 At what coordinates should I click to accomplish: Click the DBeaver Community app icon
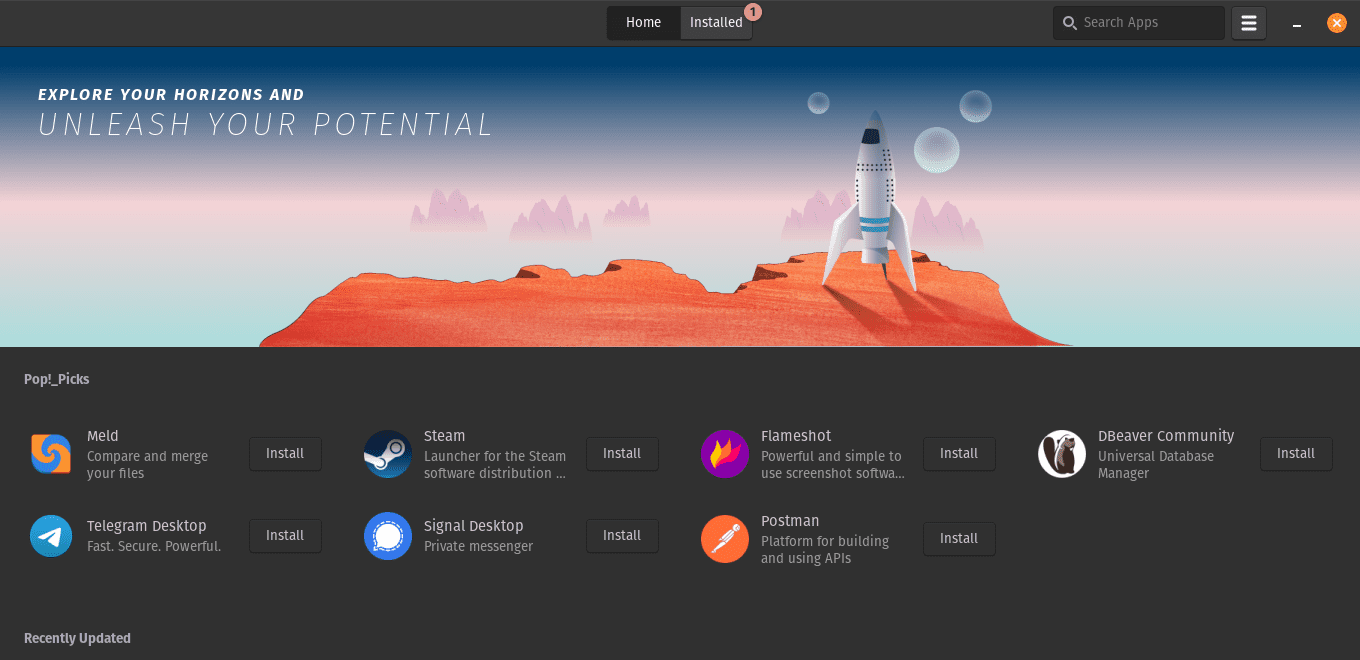click(x=1062, y=454)
